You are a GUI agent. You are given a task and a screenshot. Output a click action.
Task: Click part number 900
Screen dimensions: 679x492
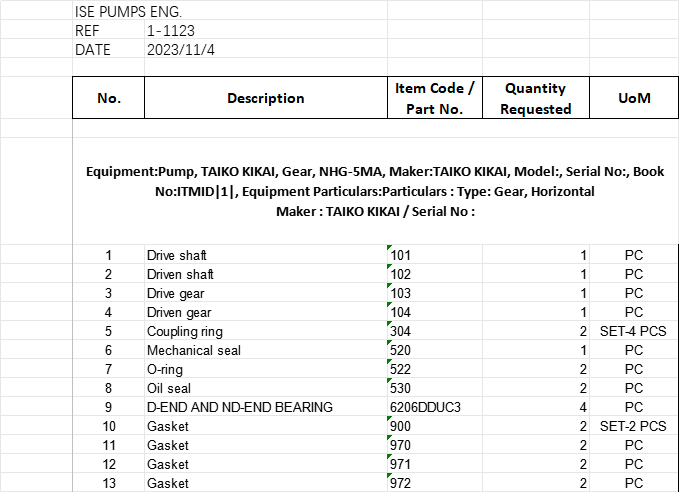(x=435, y=426)
